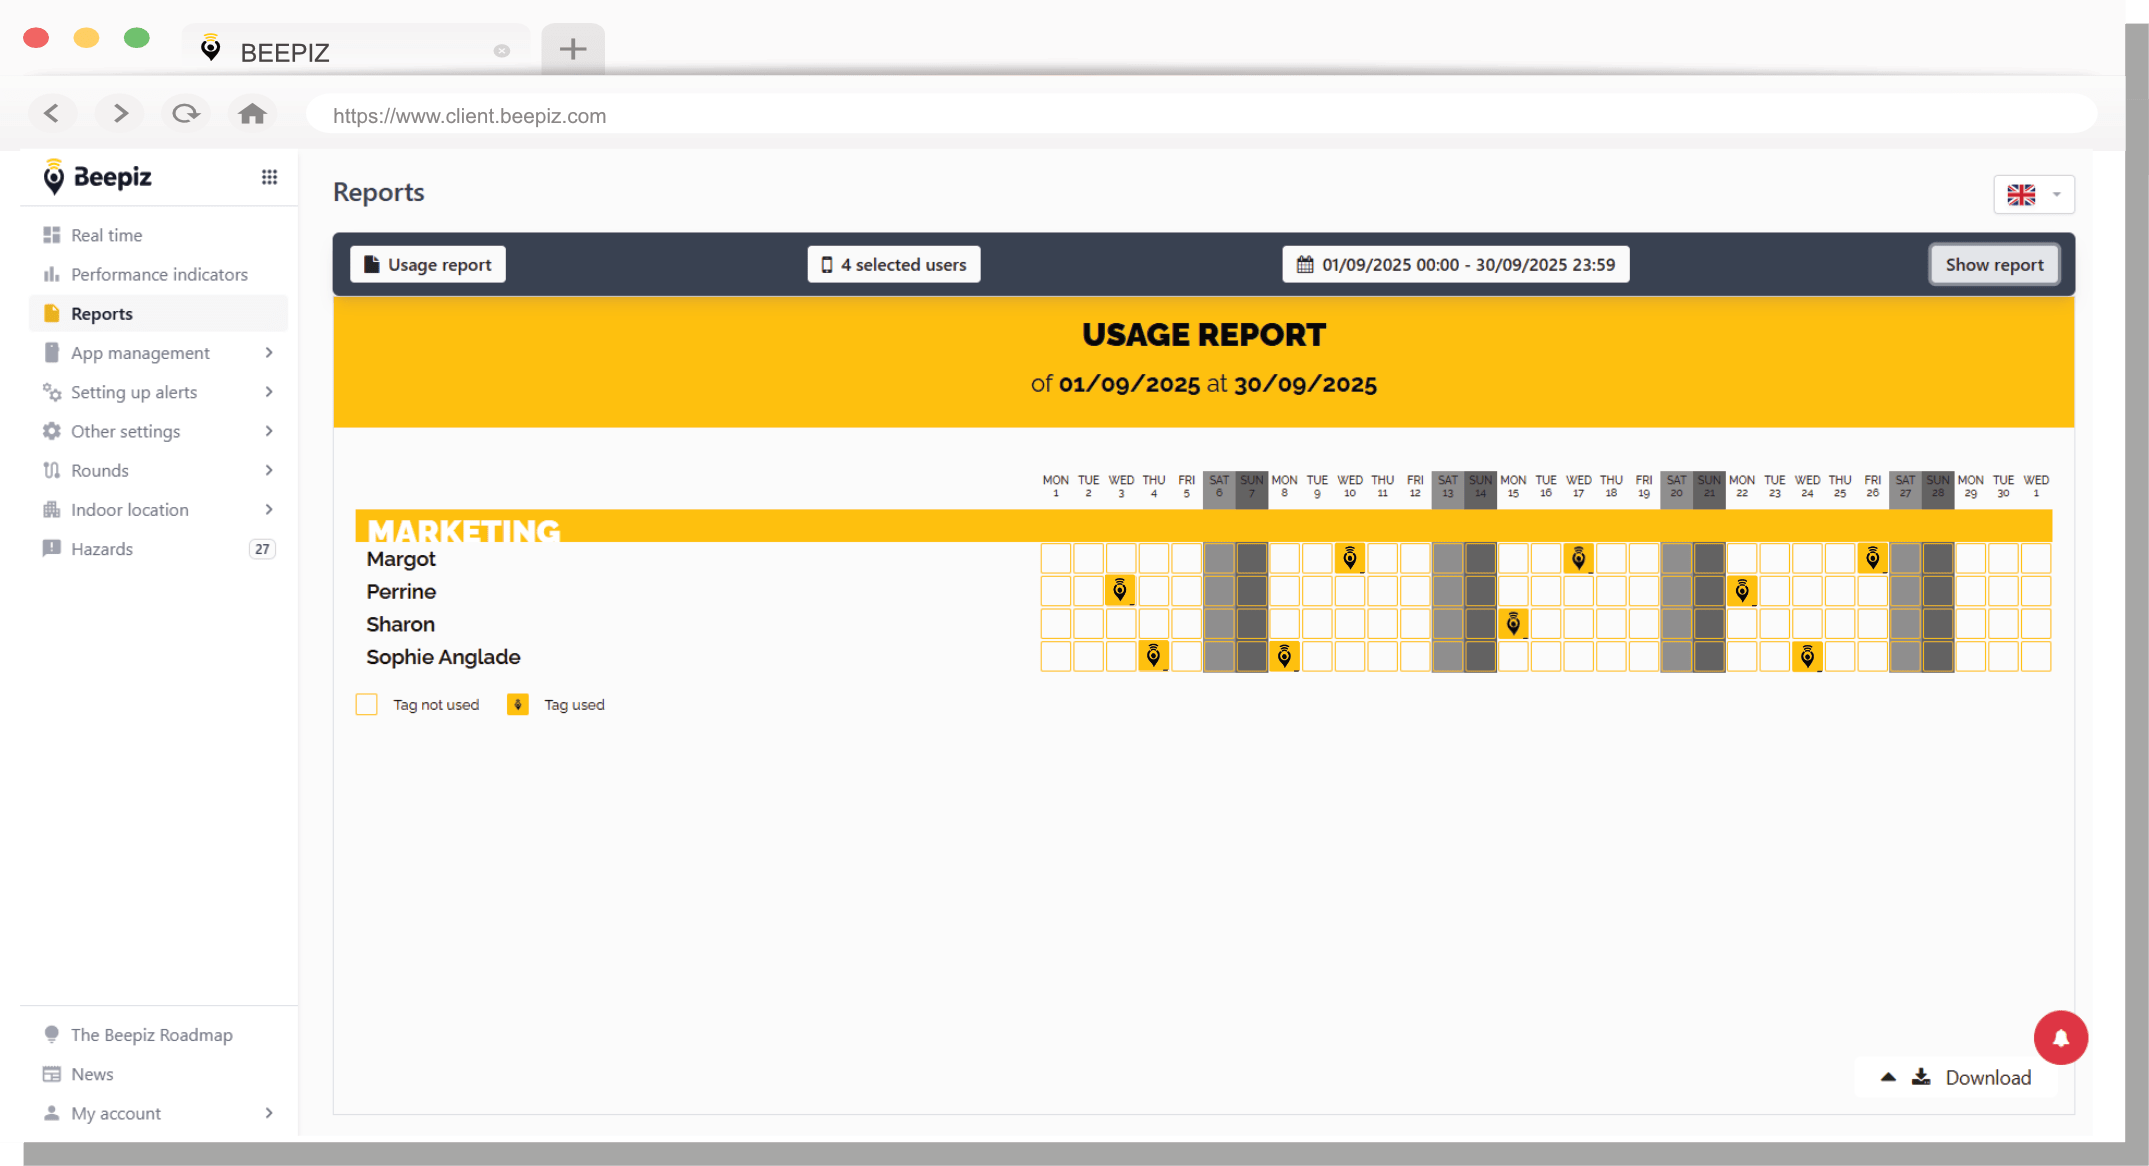Open the Real time sidebar section

click(105, 235)
